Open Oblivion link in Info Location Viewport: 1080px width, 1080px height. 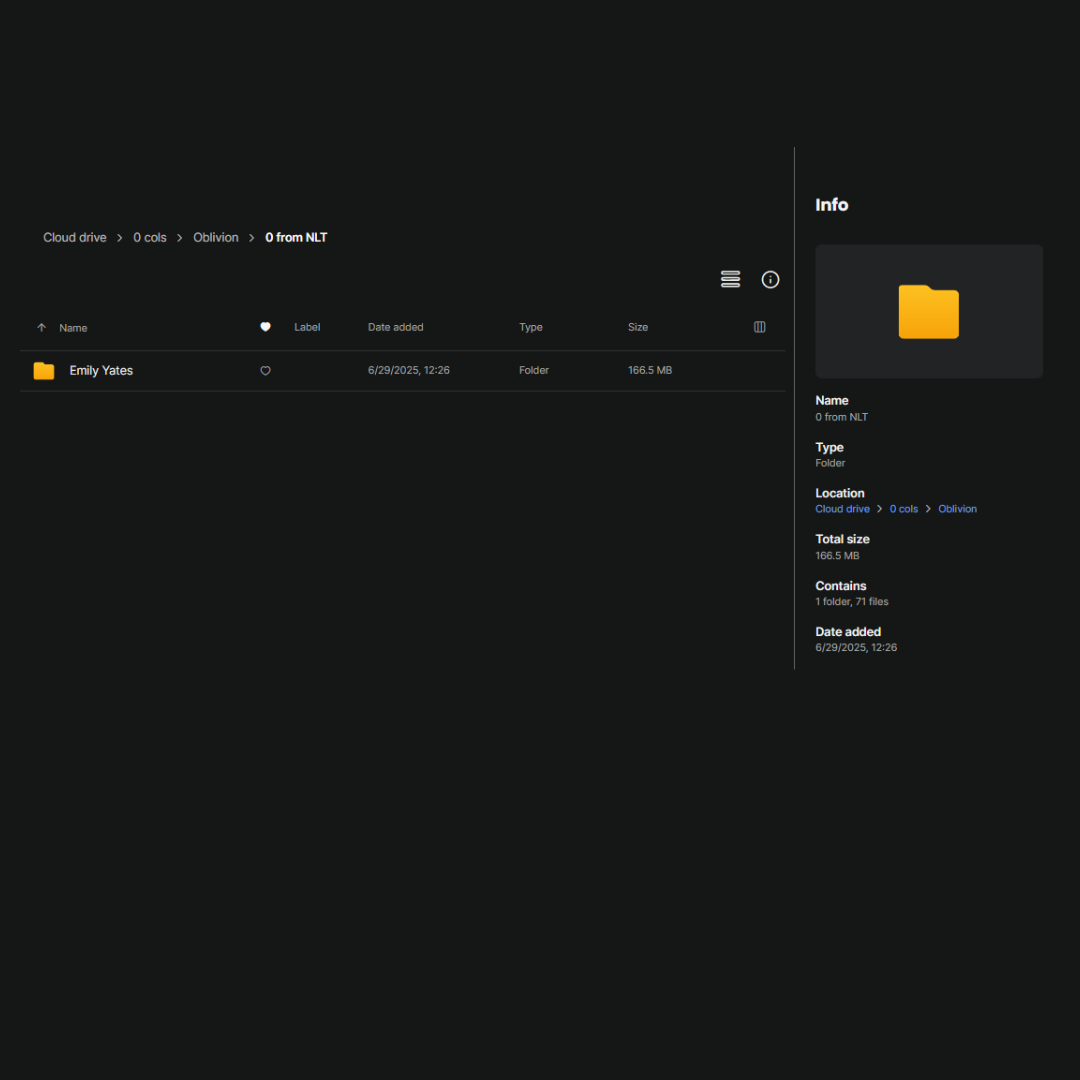pos(957,509)
